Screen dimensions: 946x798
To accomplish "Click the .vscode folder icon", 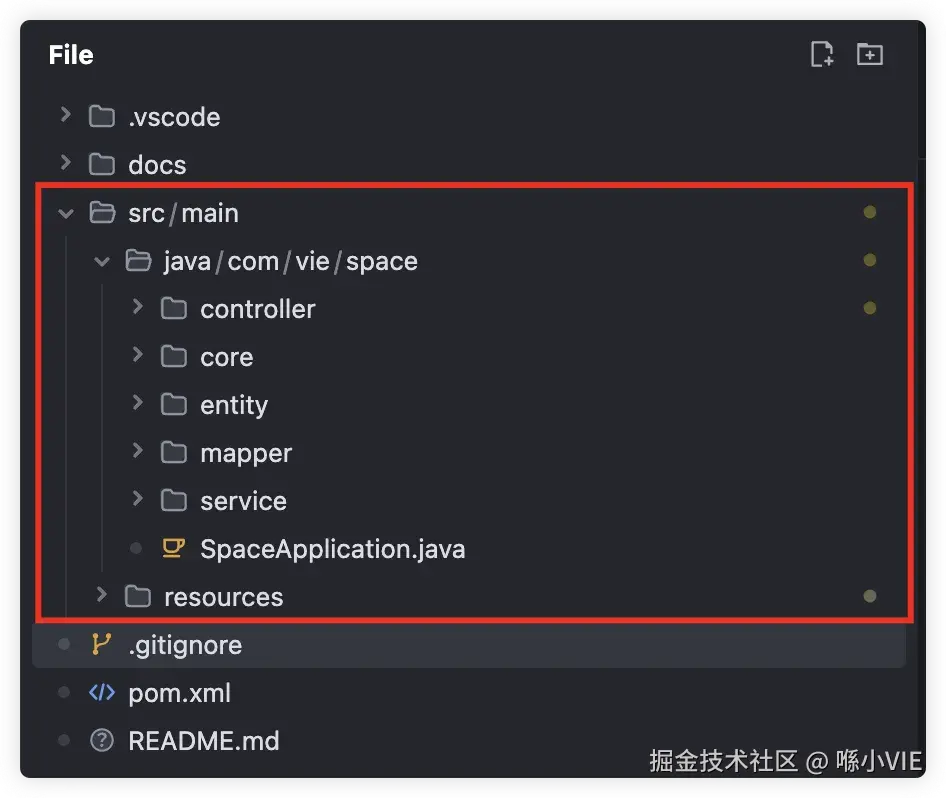I will tap(101, 117).
